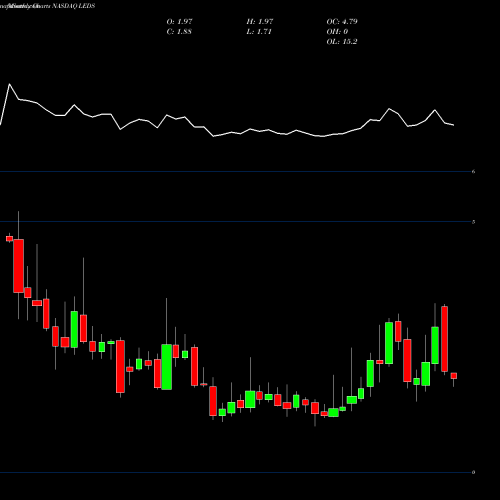
Task: Click the final small red candle at right edge
Action: (x=454, y=376)
